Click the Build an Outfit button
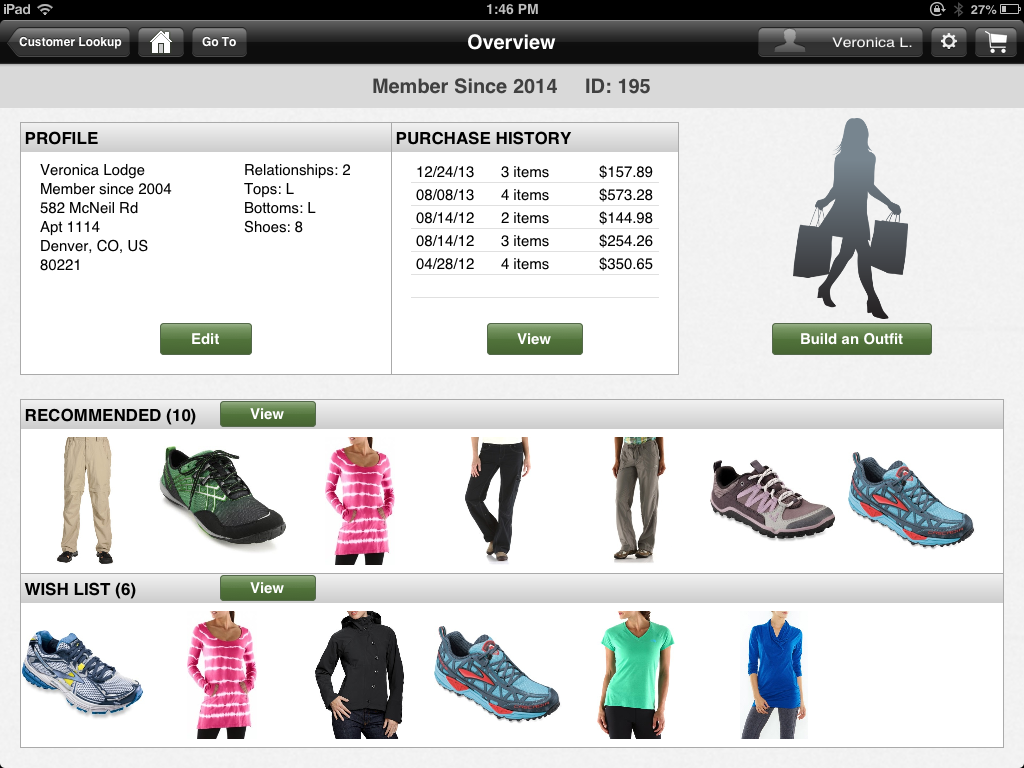1024x768 pixels. [x=851, y=339]
